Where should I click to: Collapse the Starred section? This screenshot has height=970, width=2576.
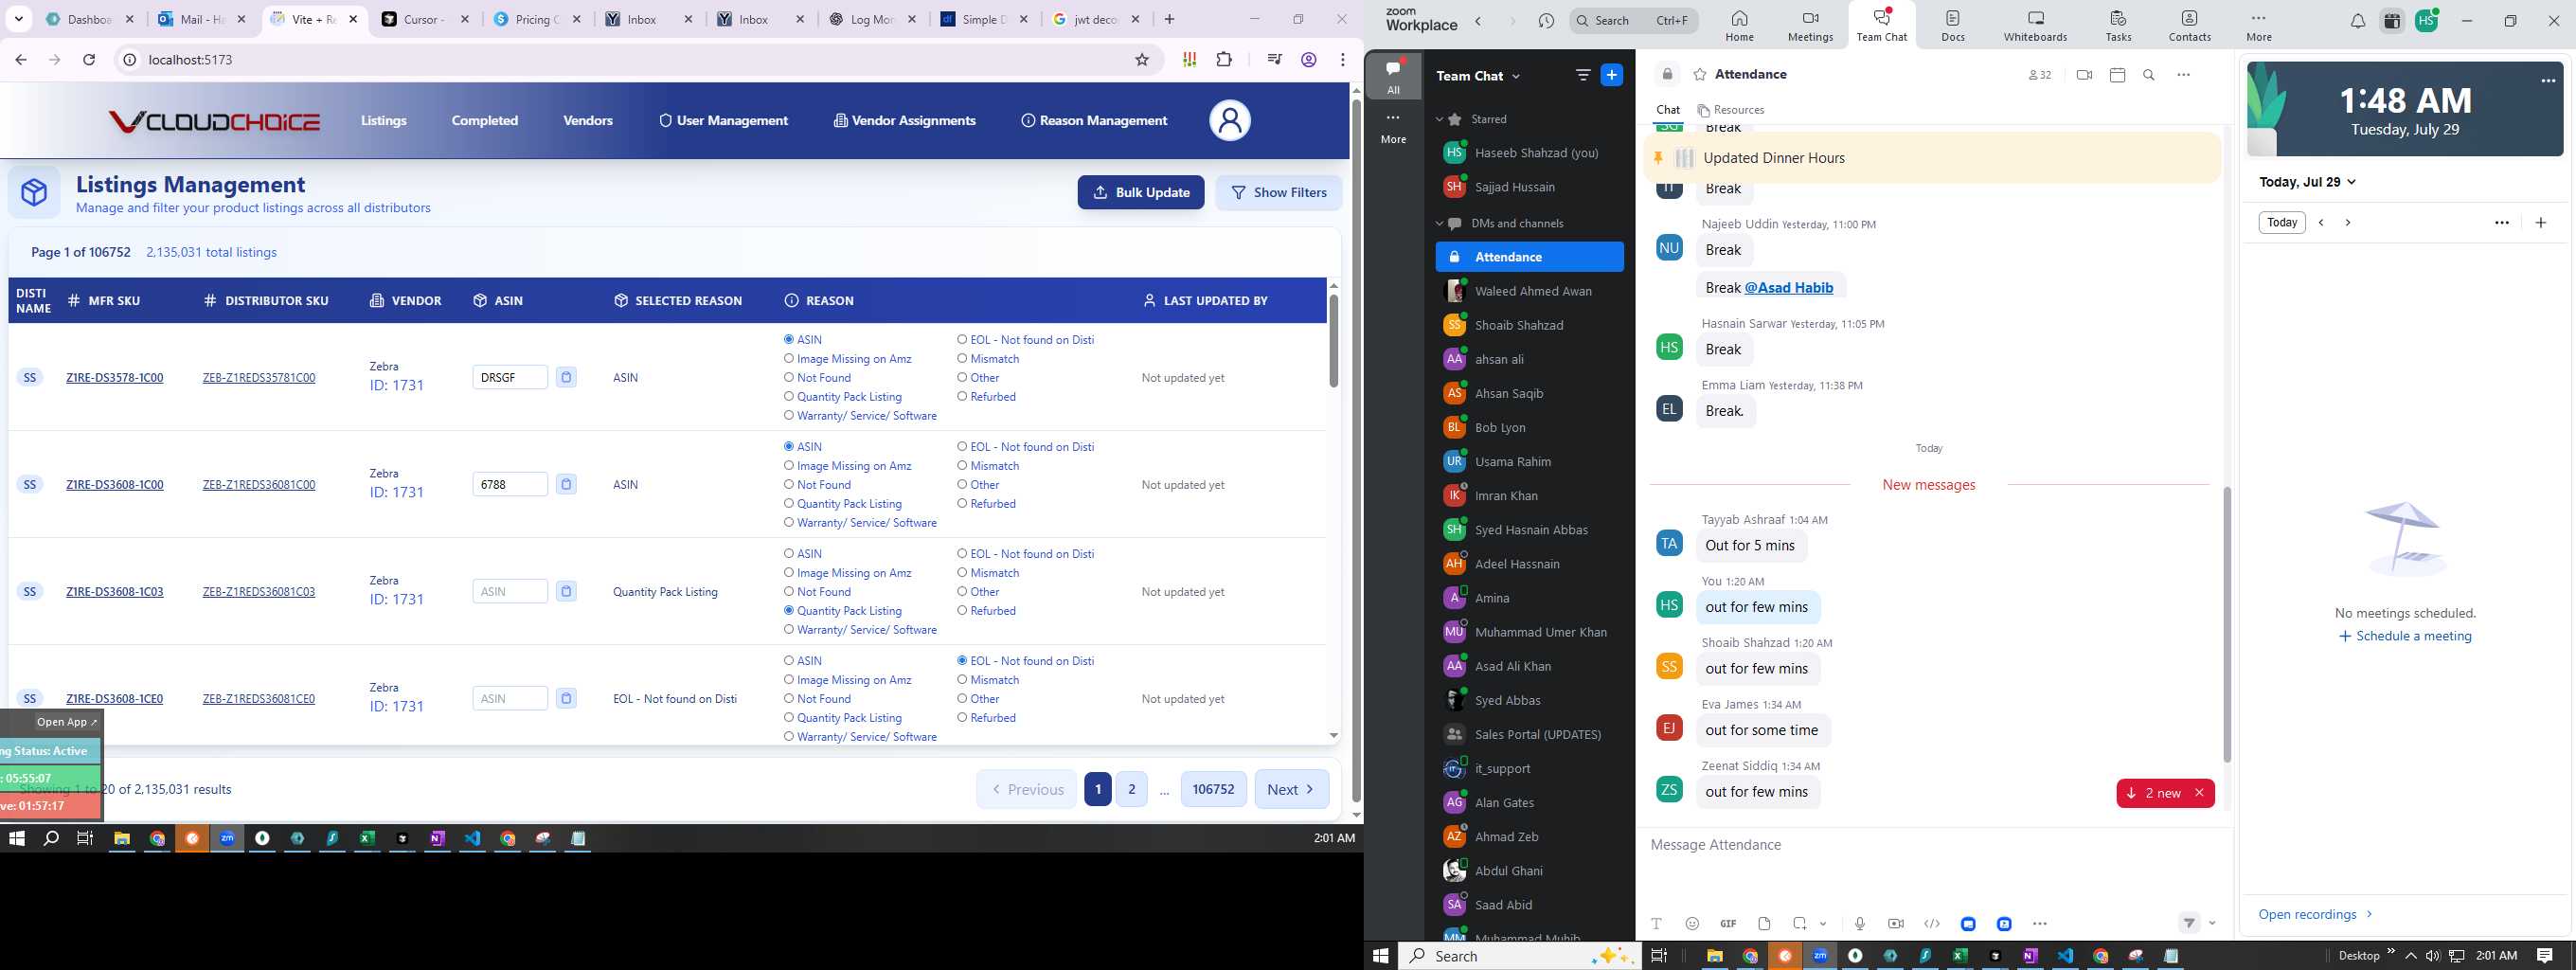coord(1440,119)
